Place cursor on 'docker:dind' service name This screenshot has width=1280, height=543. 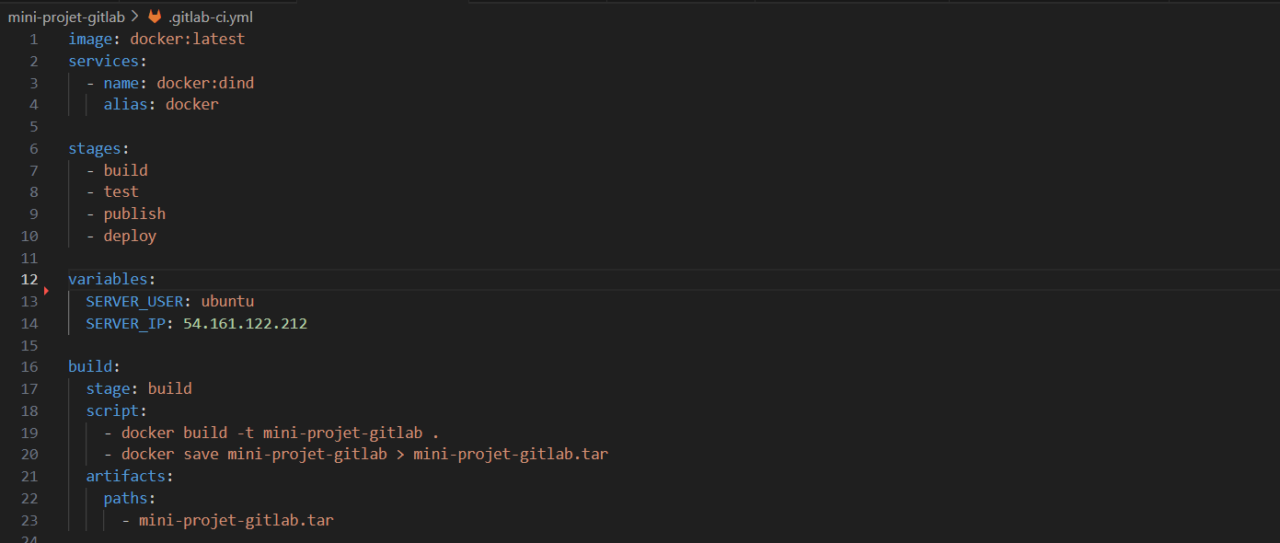[205, 83]
